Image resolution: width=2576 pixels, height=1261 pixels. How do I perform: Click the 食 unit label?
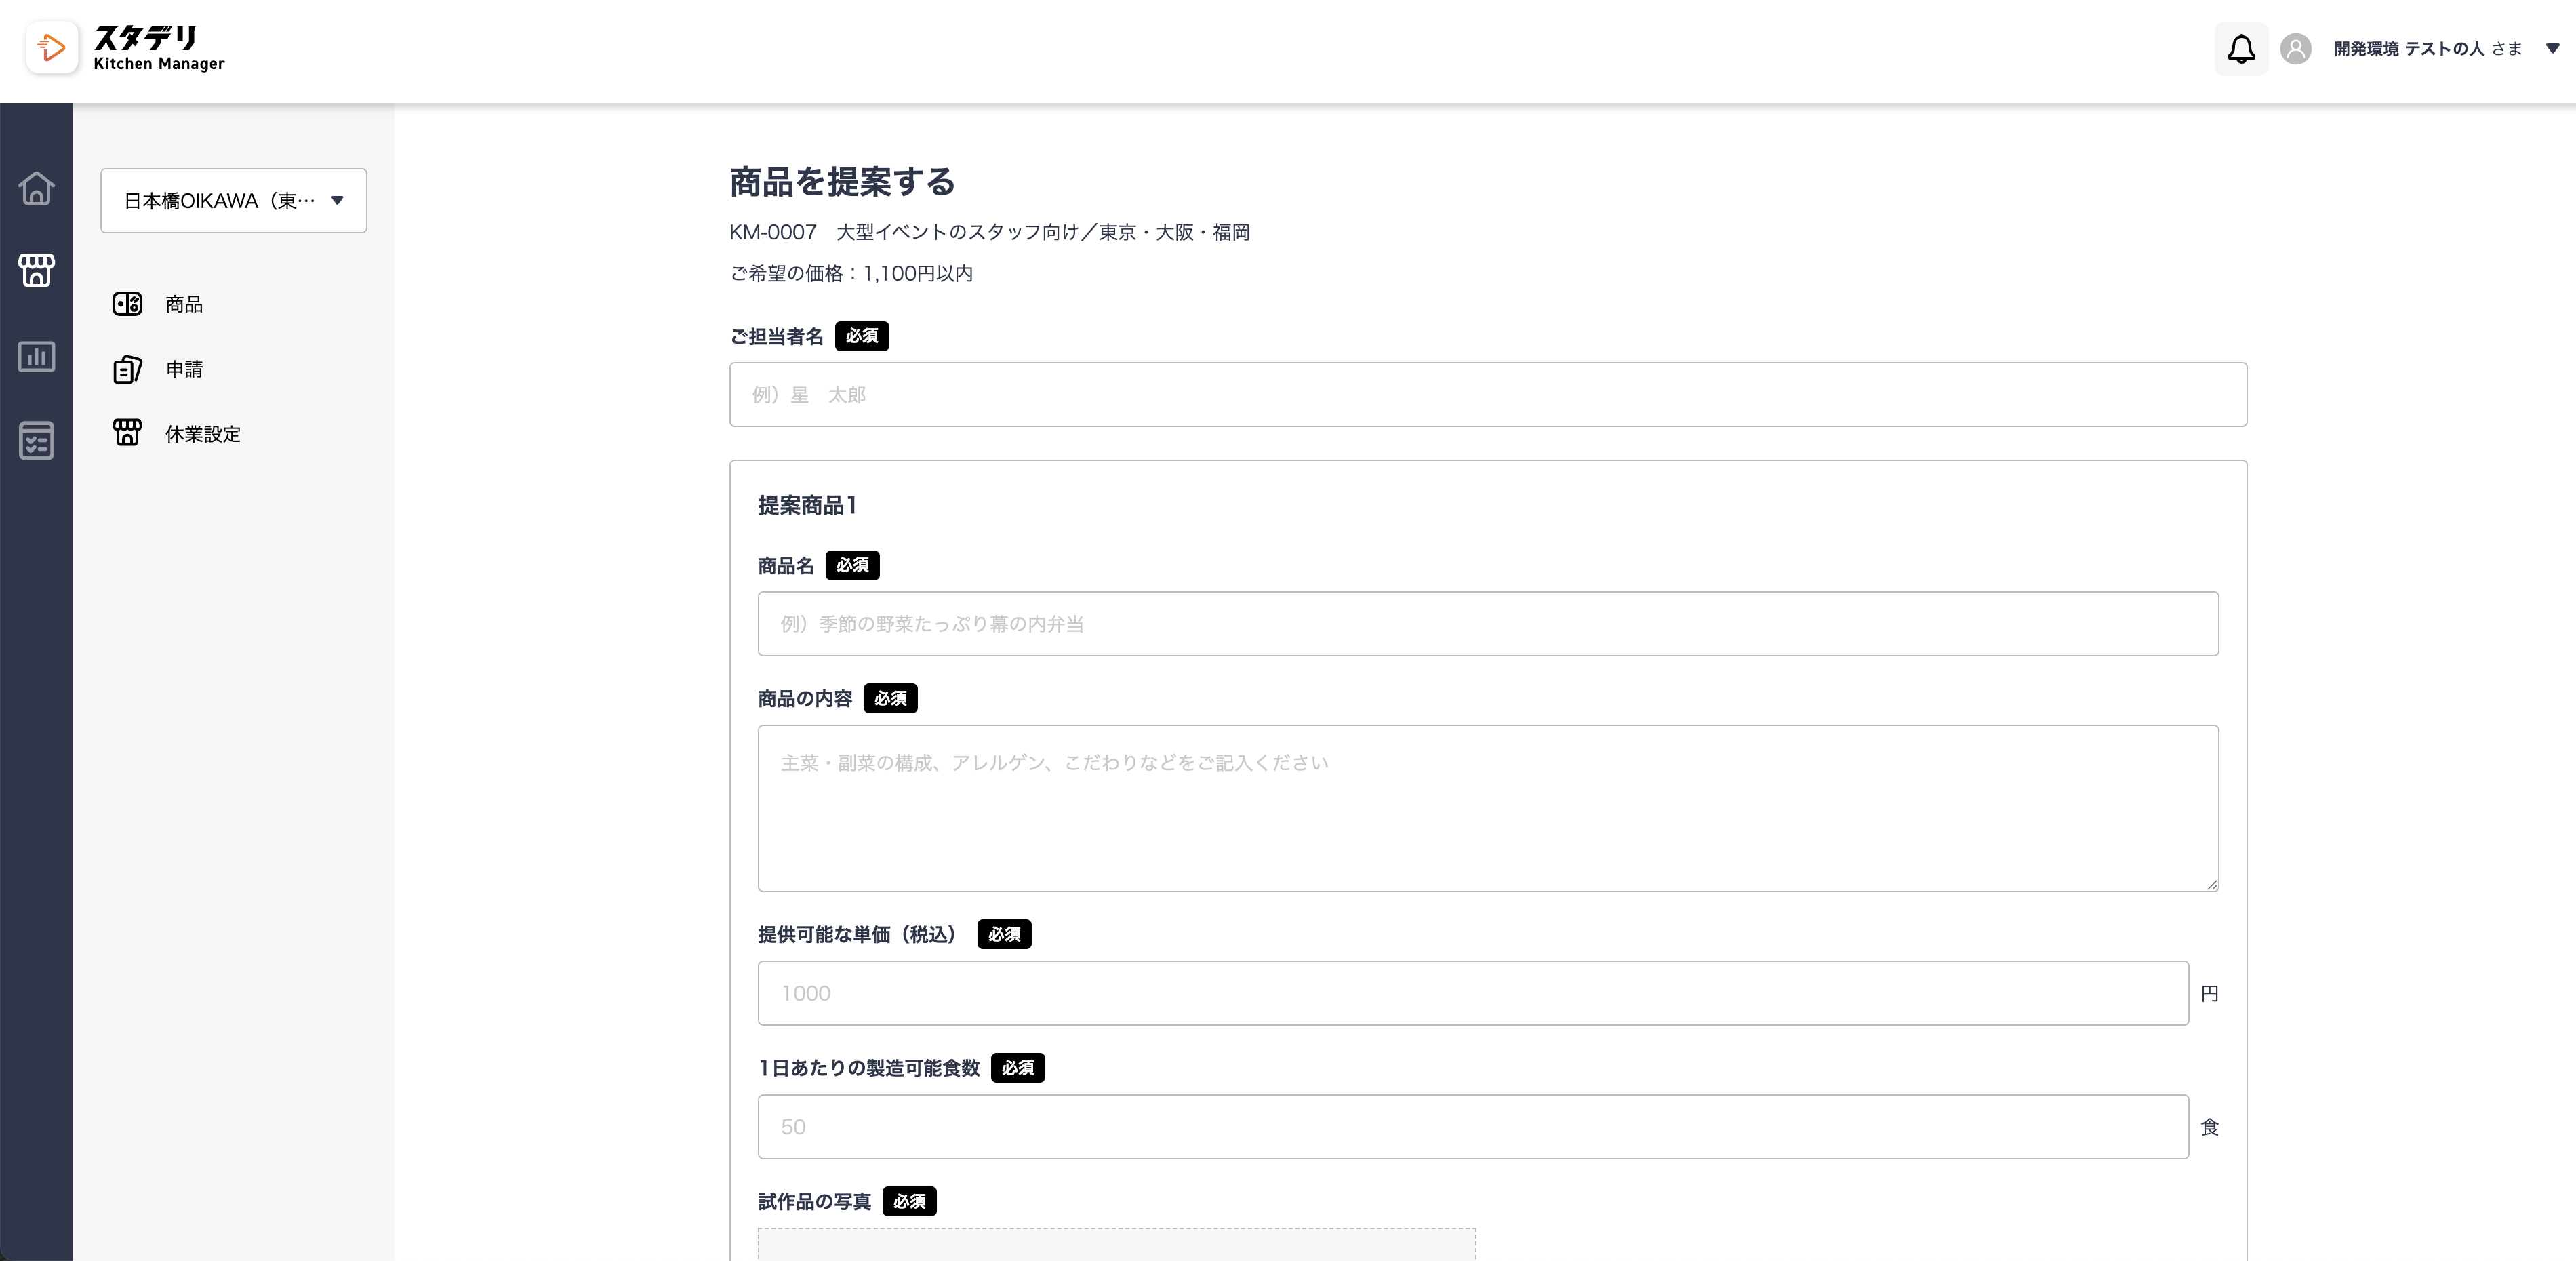point(2210,1127)
